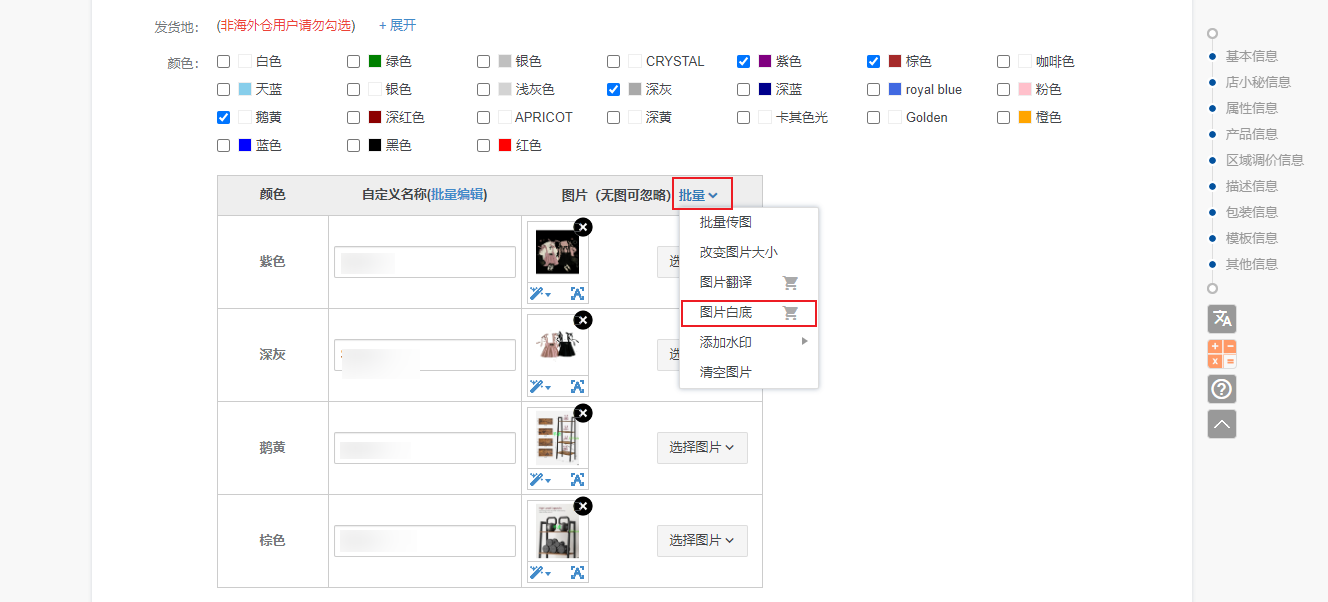Viewport: 1328px width, 602px height.
Task: Open 选择图片 dropdown in 棕色 row
Action: click(702, 540)
